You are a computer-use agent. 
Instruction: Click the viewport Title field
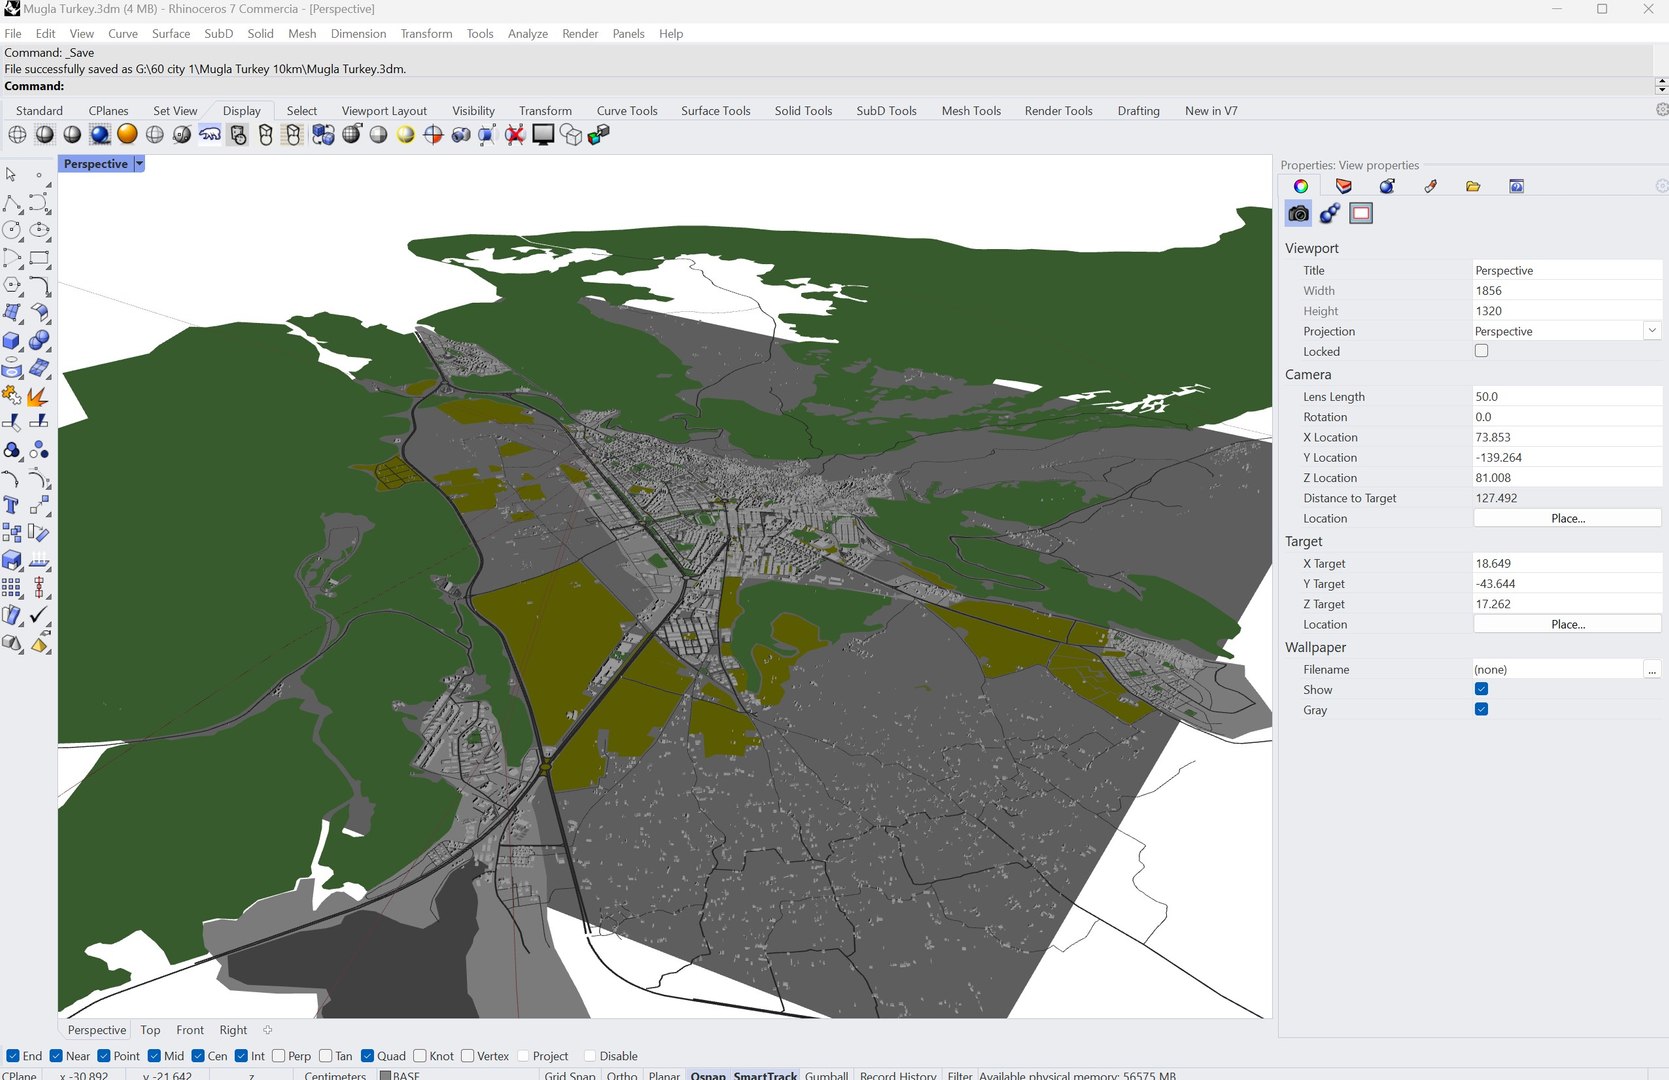pos(1567,271)
